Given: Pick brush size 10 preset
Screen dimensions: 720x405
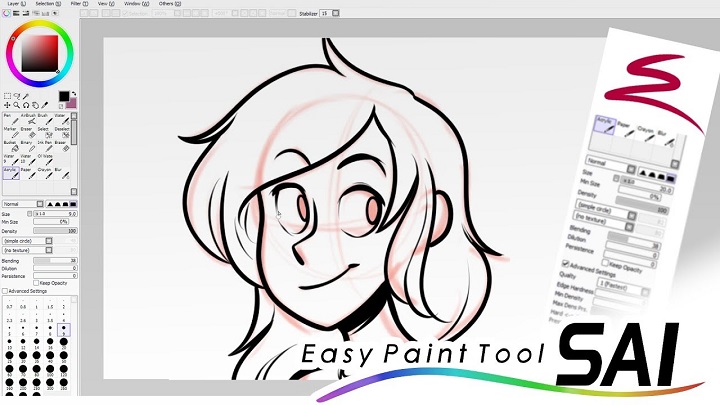Looking at the screenshot, I should click(10, 343).
